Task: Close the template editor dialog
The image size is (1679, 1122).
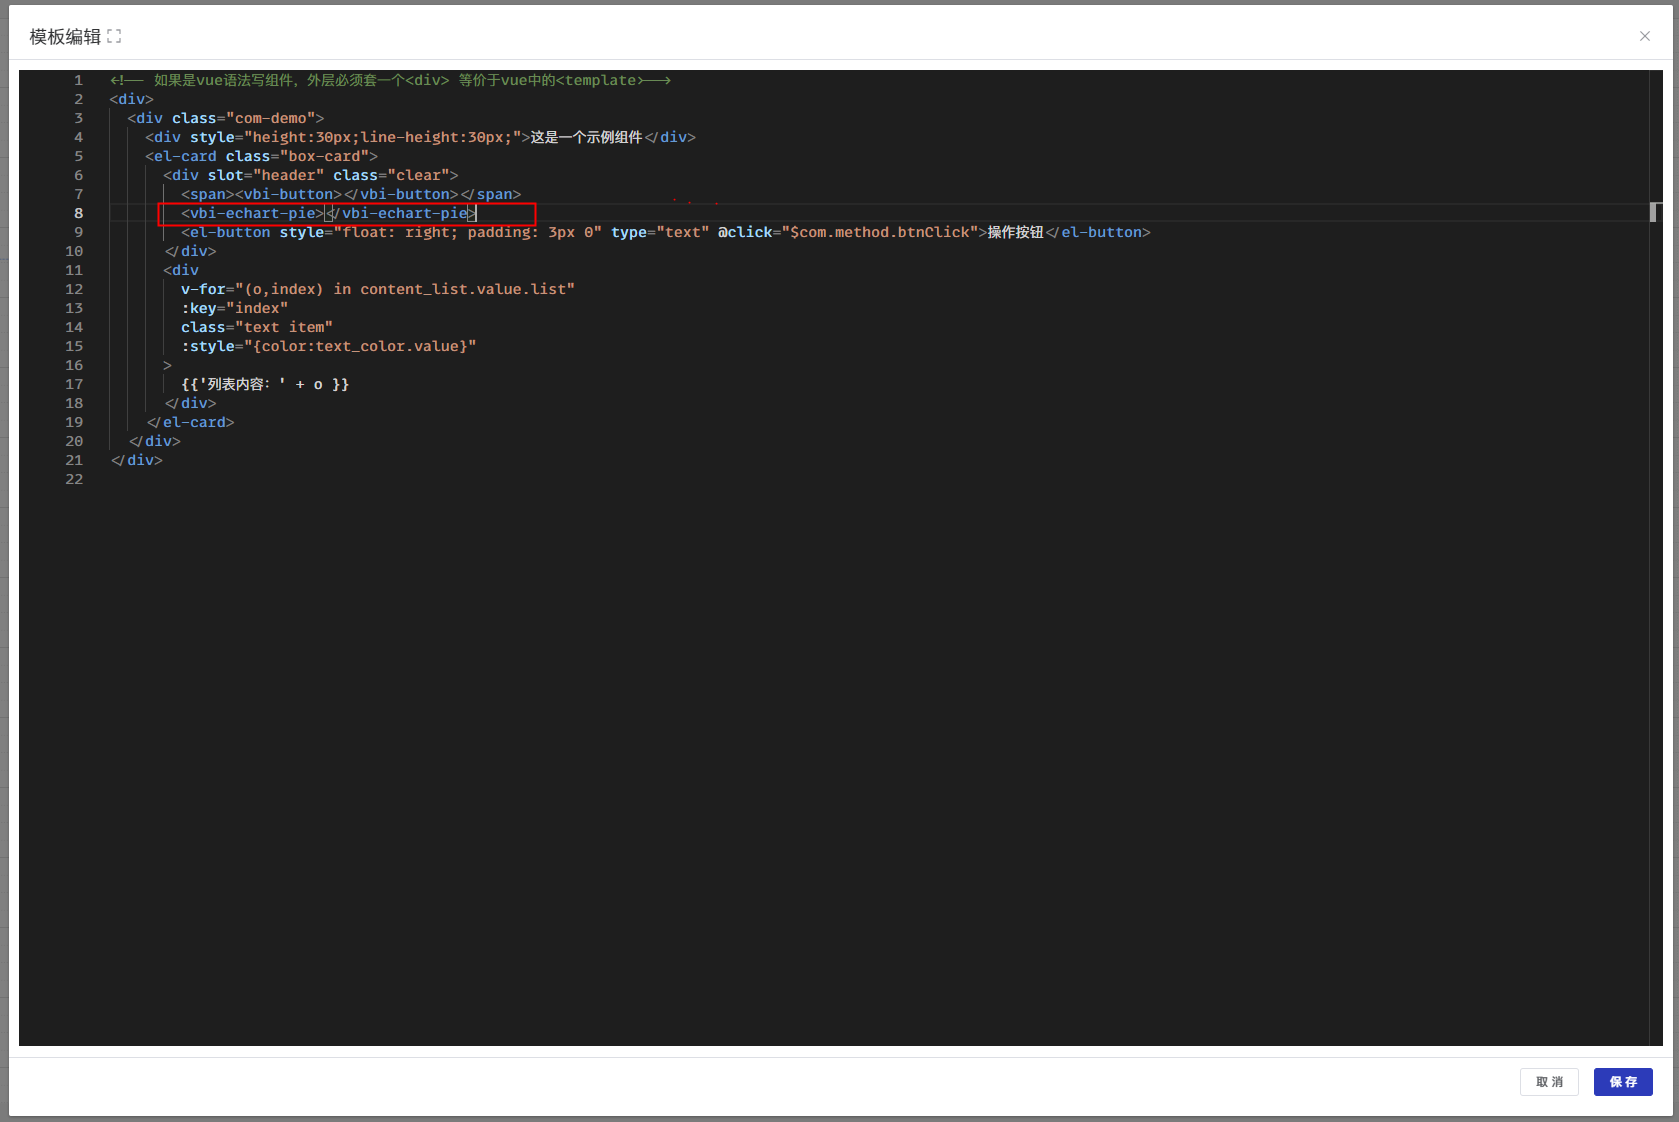Action: point(1644,36)
